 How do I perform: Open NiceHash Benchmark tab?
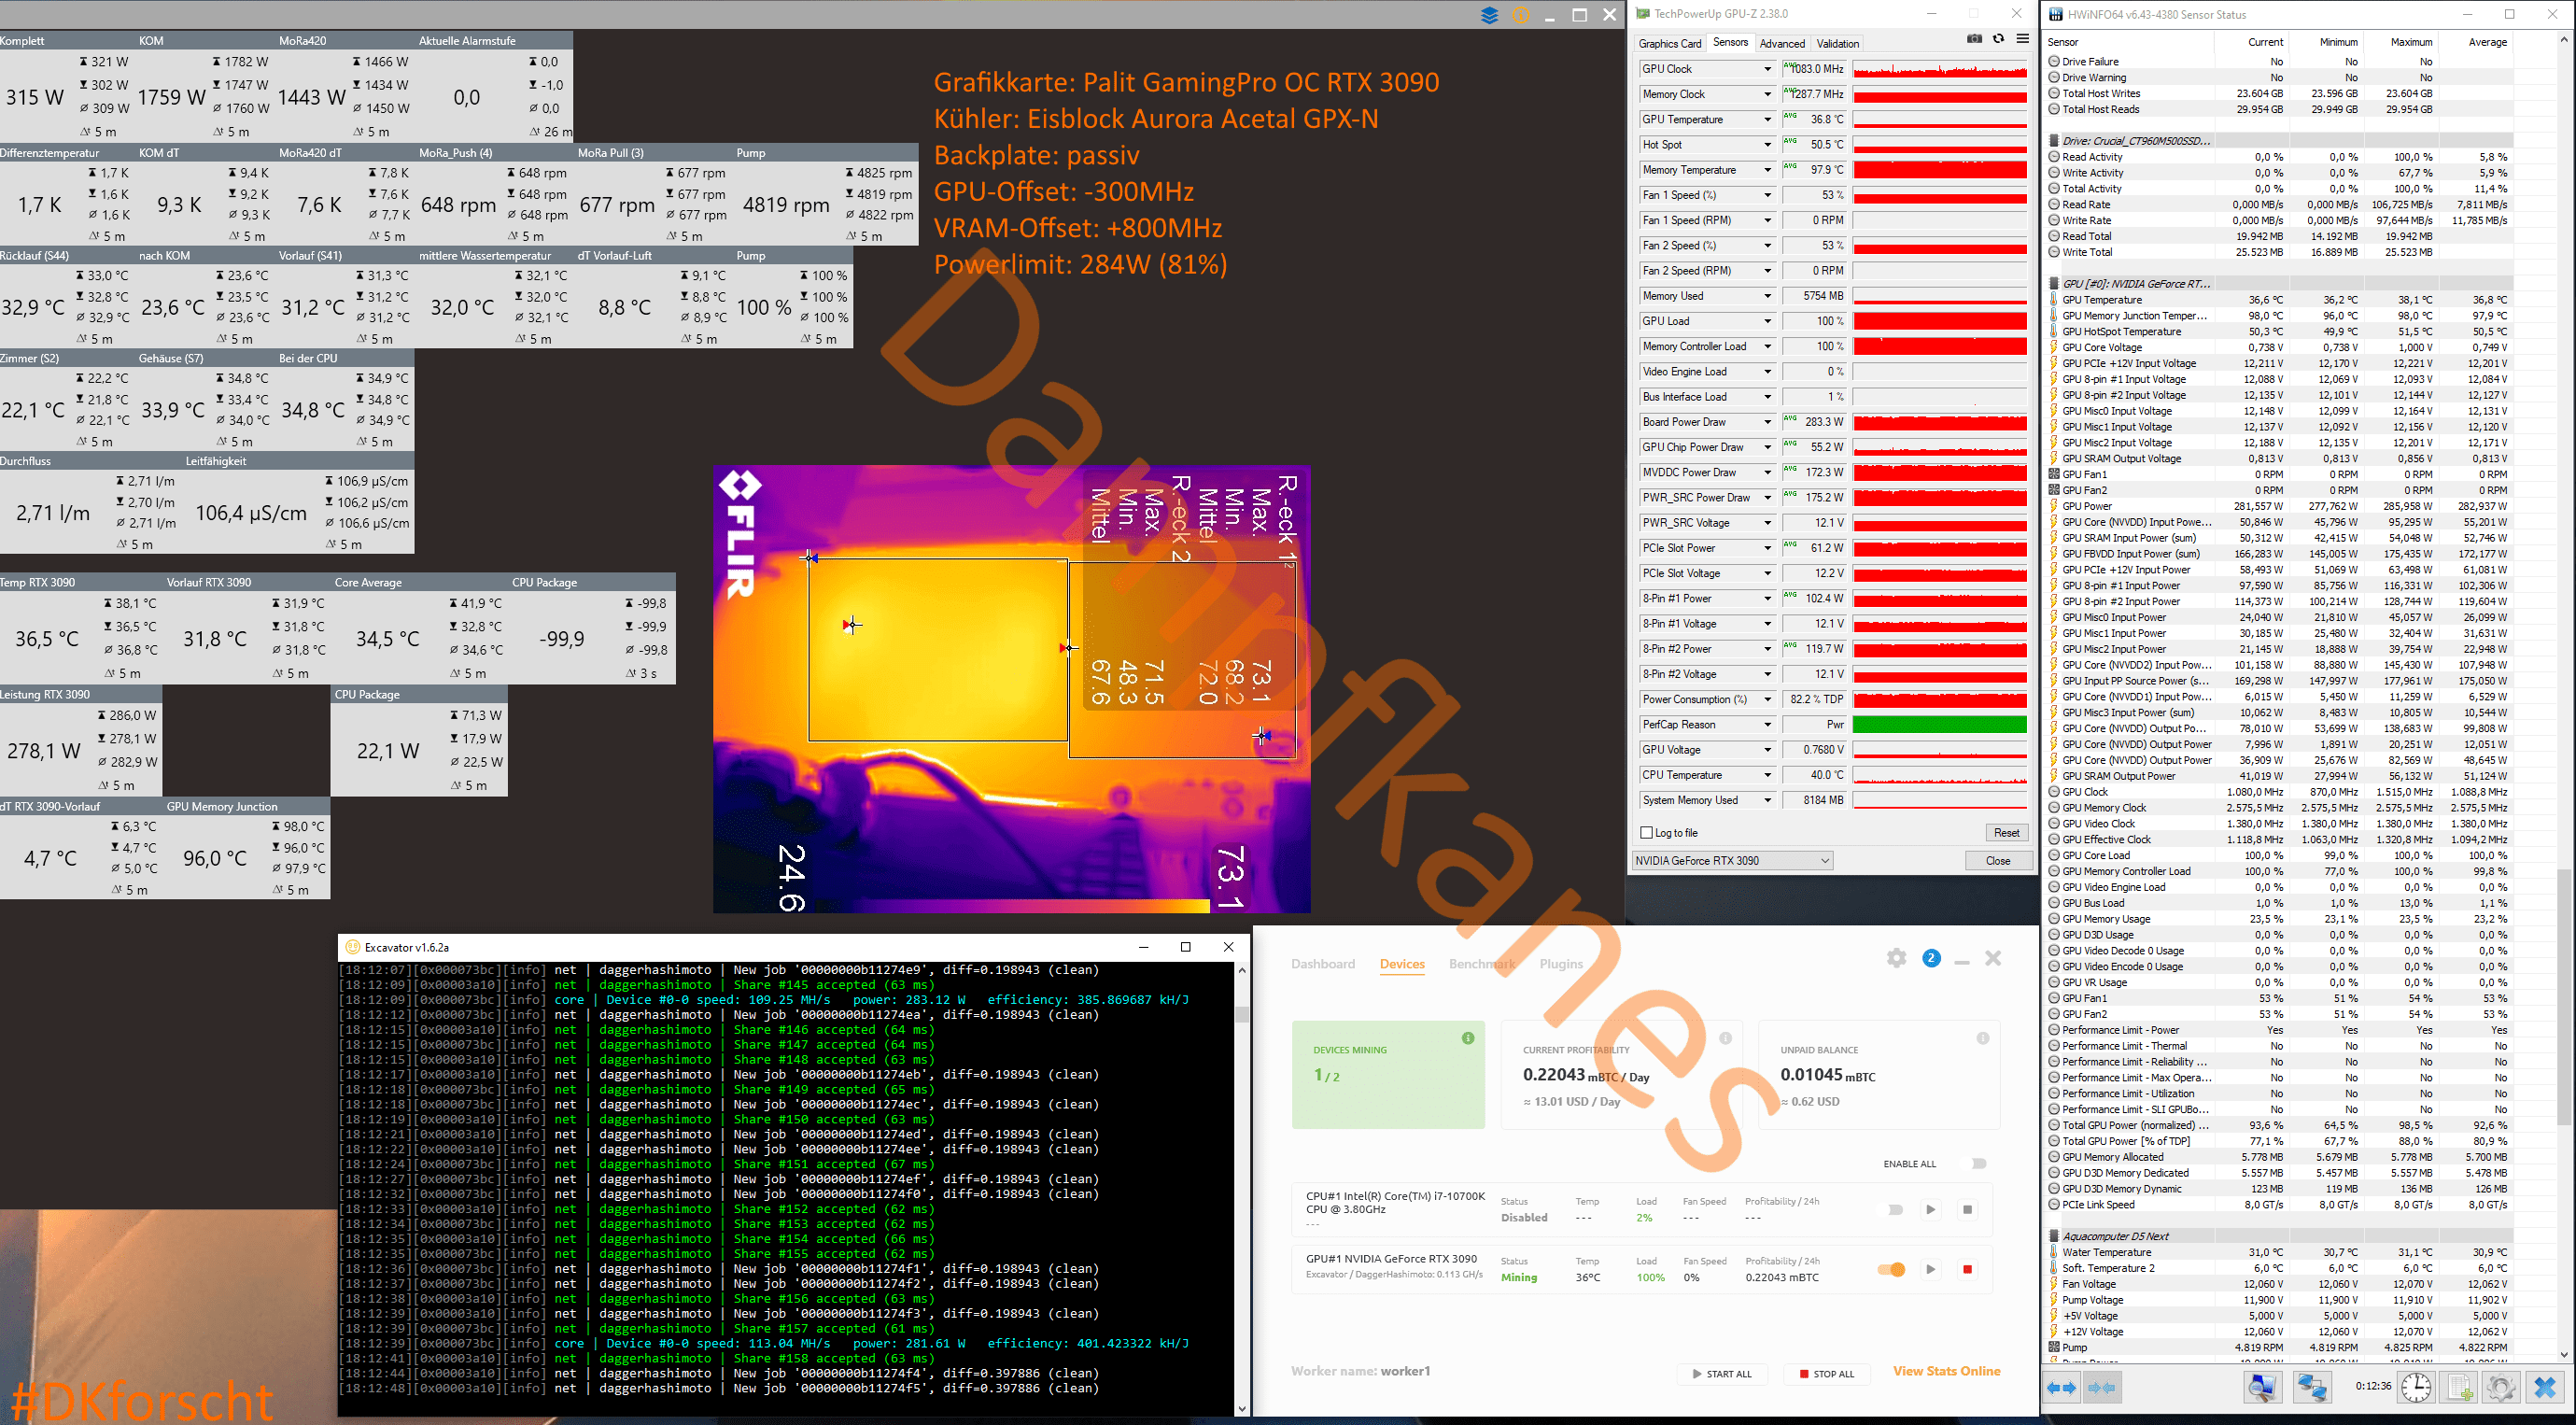click(x=1482, y=964)
